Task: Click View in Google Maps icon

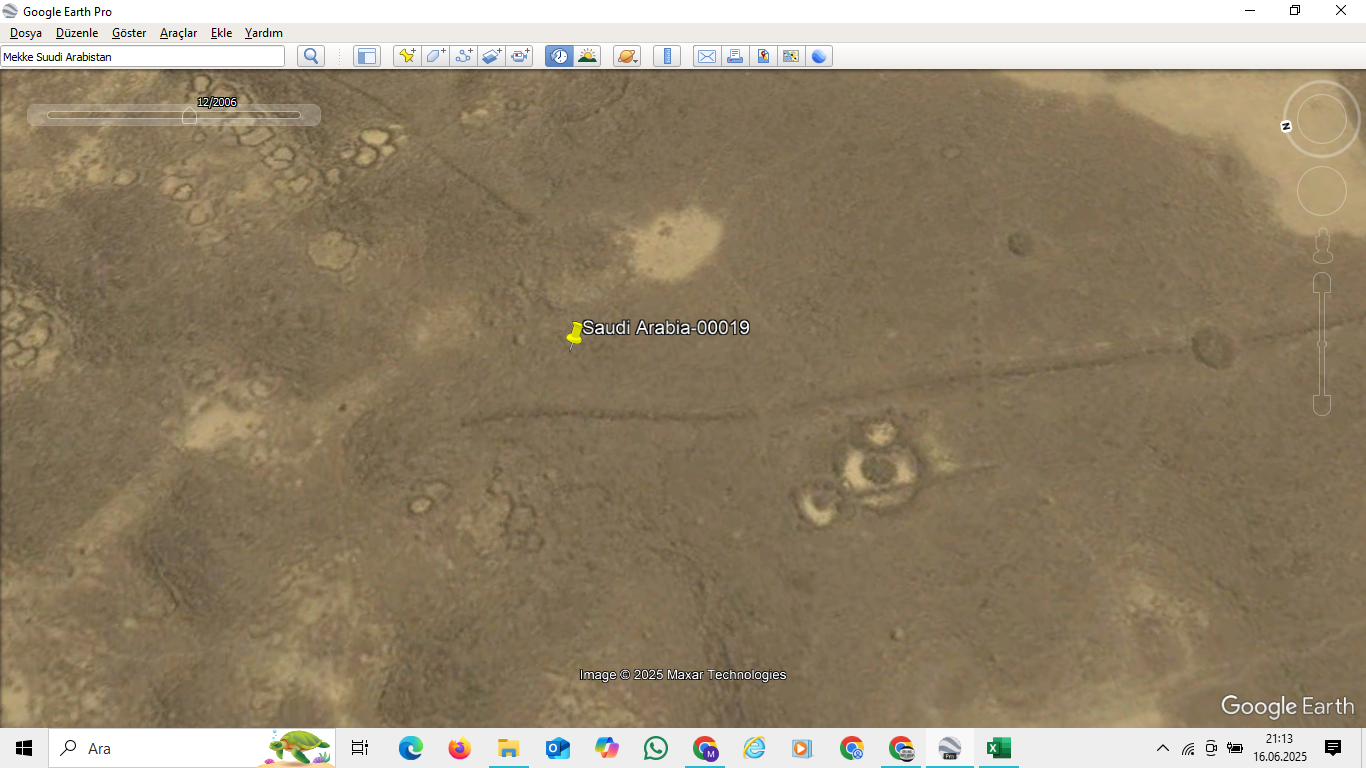Action: pos(791,56)
